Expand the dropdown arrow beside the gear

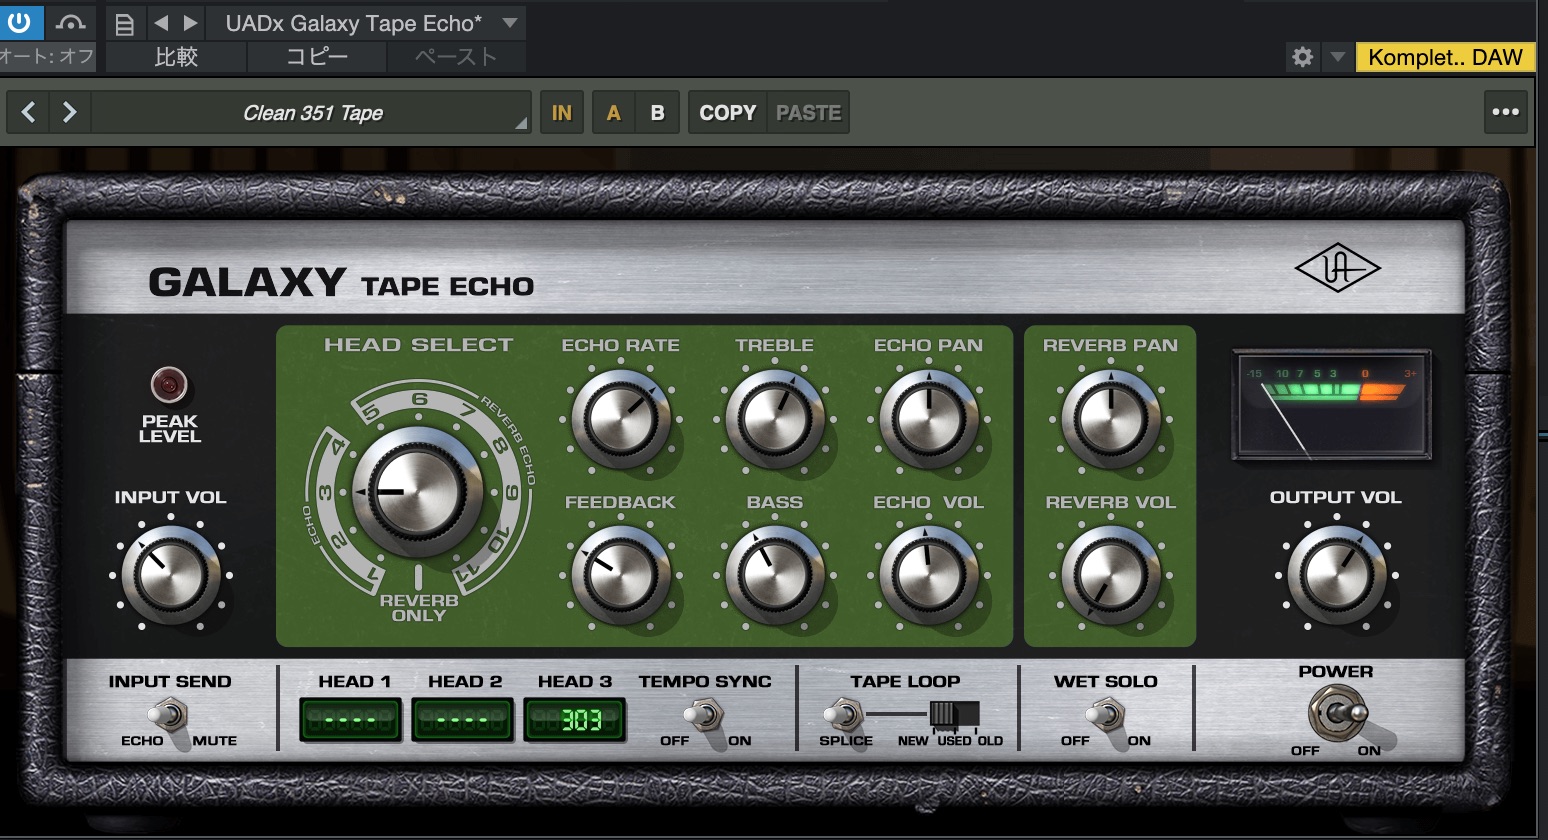point(1337,57)
